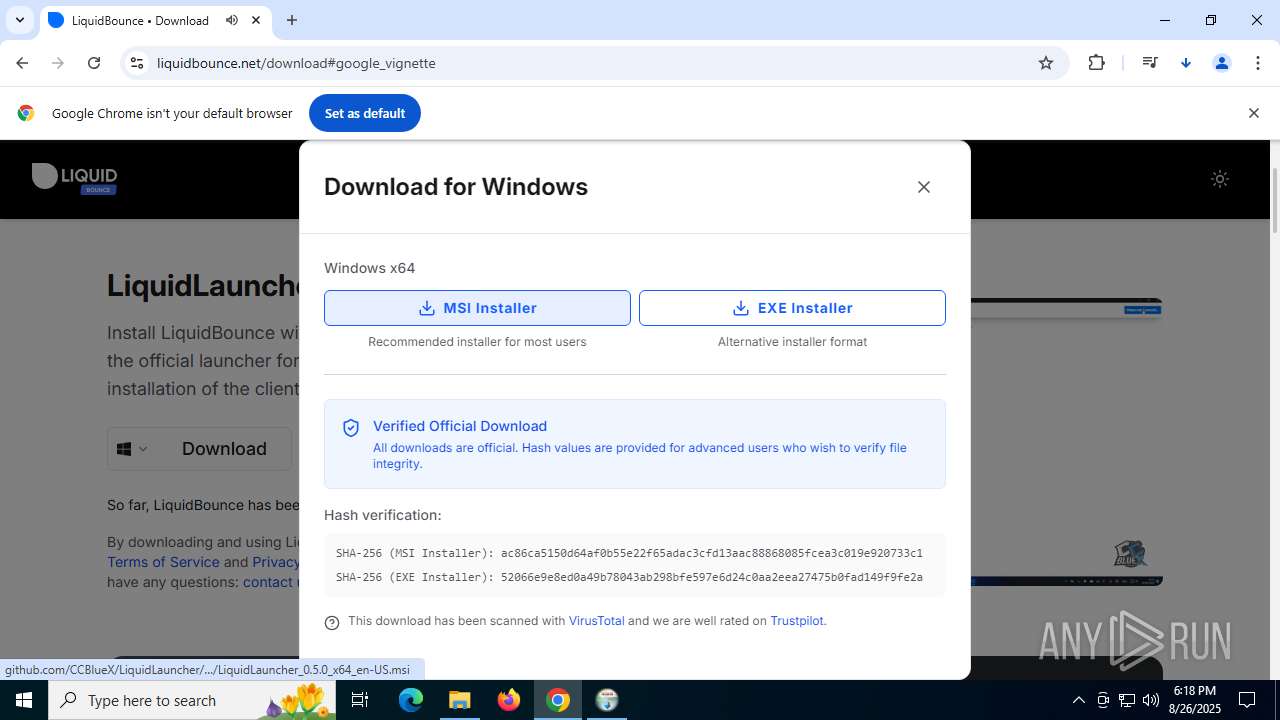Click the help circle icon beside scan notice
The height and width of the screenshot is (720, 1280).
pyautogui.click(x=332, y=622)
